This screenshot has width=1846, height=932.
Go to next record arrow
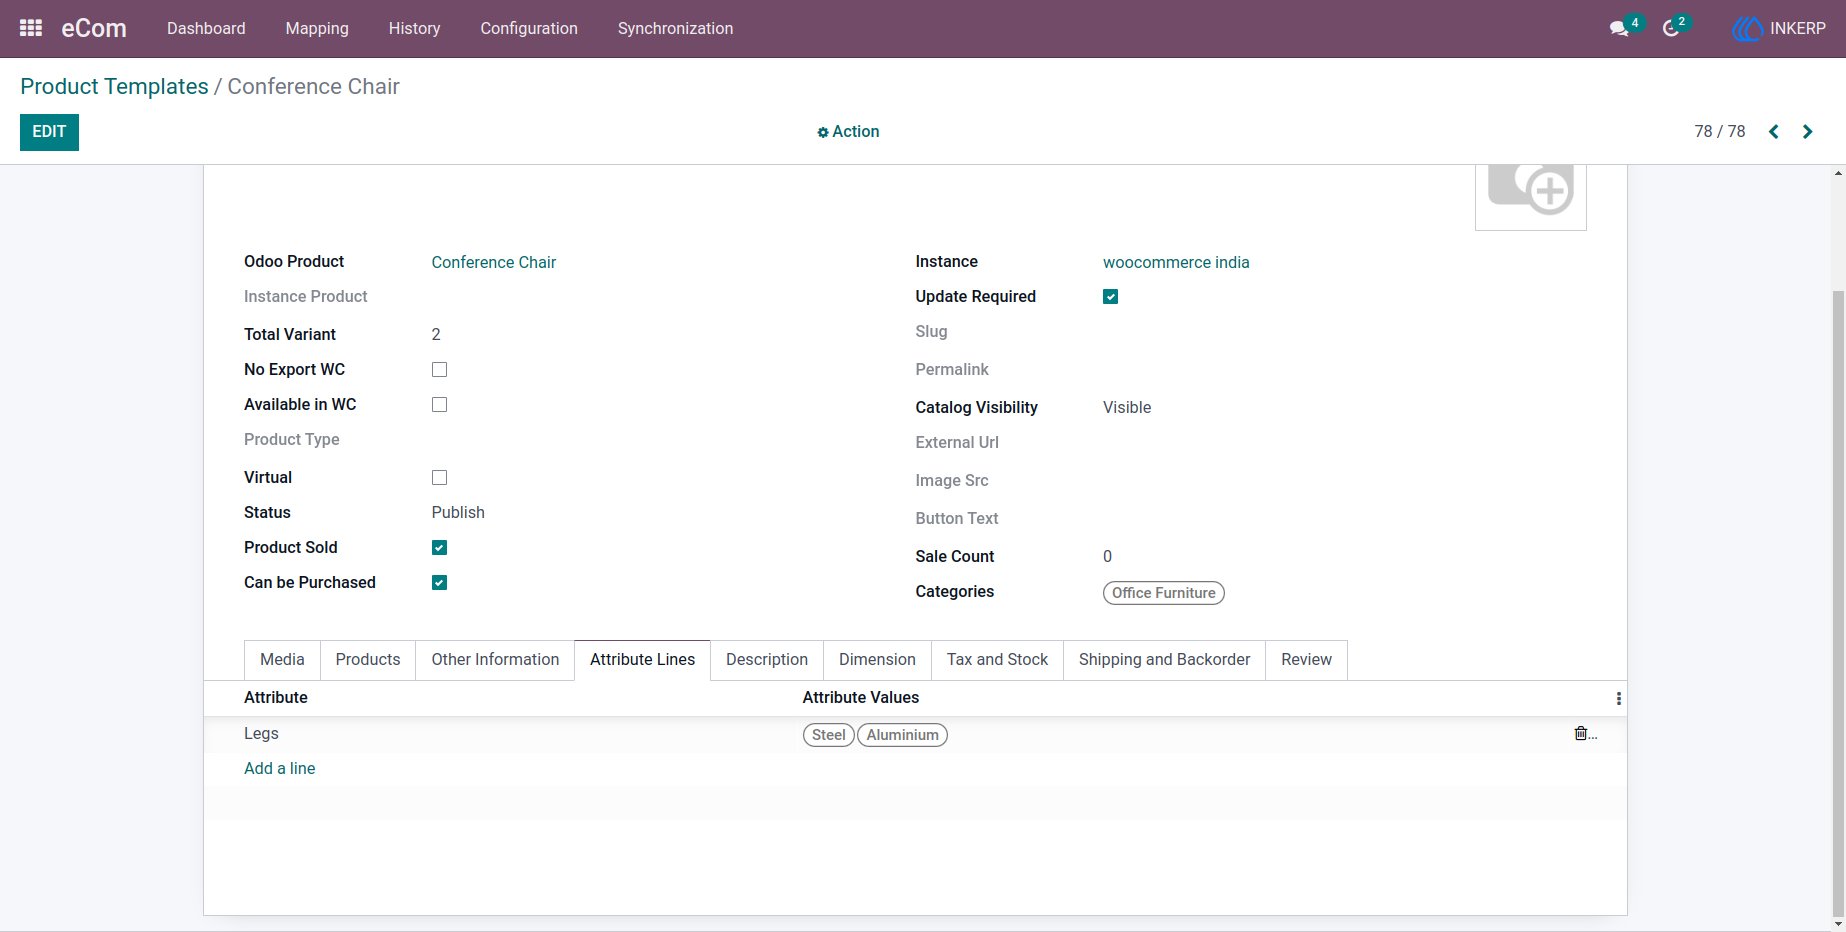tap(1807, 132)
